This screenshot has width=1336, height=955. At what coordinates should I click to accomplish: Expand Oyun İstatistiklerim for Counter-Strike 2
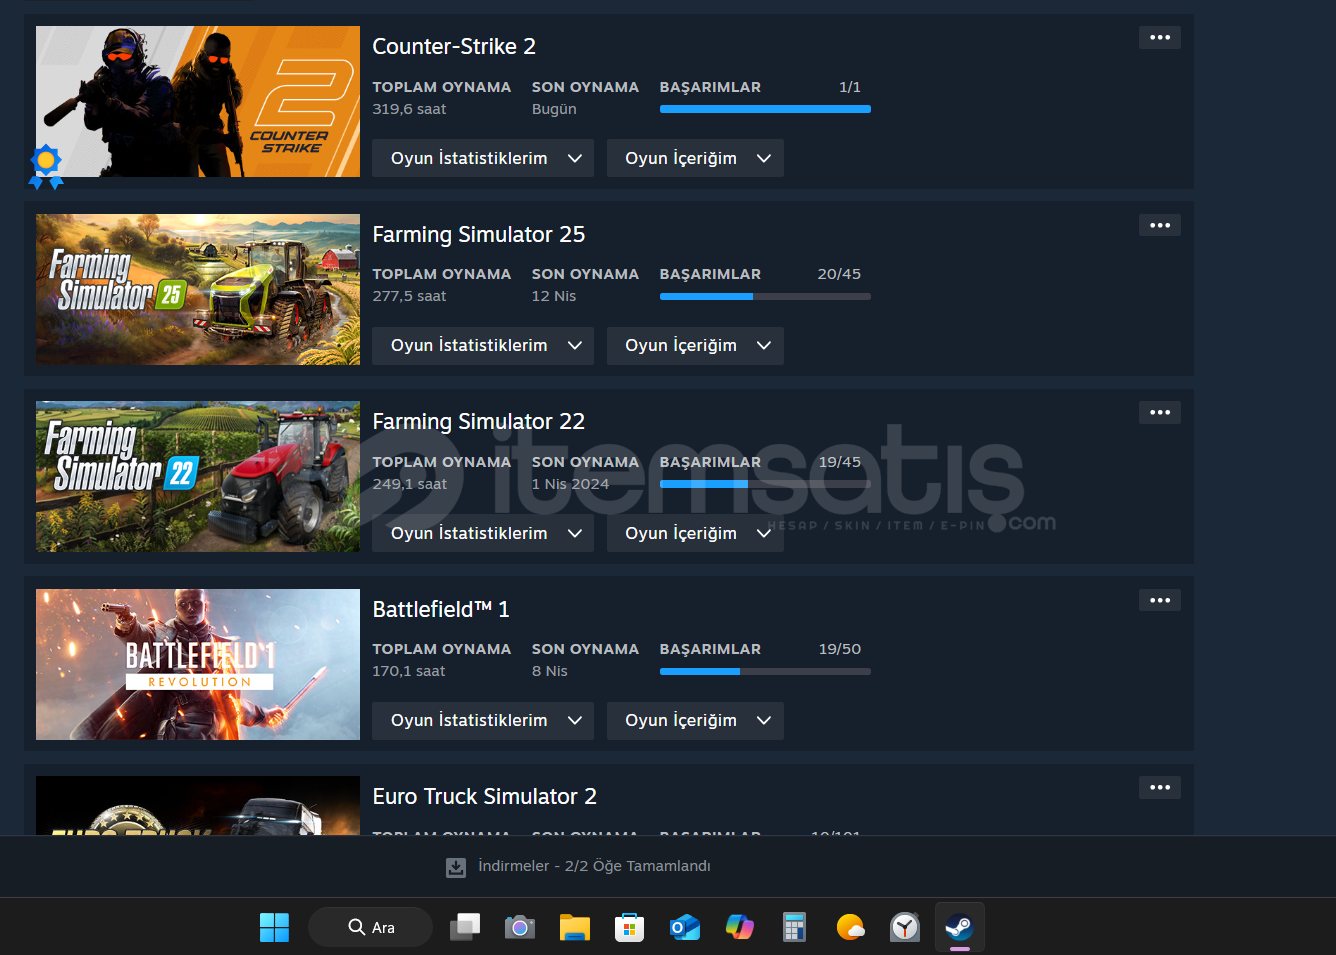[x=483, y=158]
